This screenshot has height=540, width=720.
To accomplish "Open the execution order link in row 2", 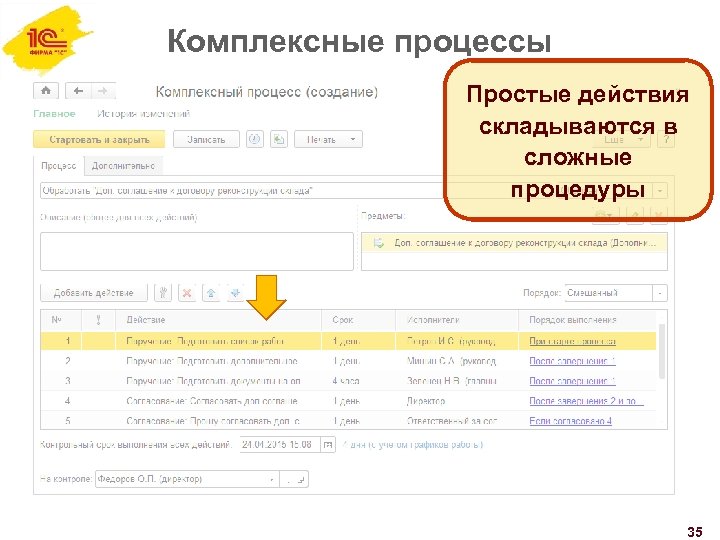I will point(572,361).
